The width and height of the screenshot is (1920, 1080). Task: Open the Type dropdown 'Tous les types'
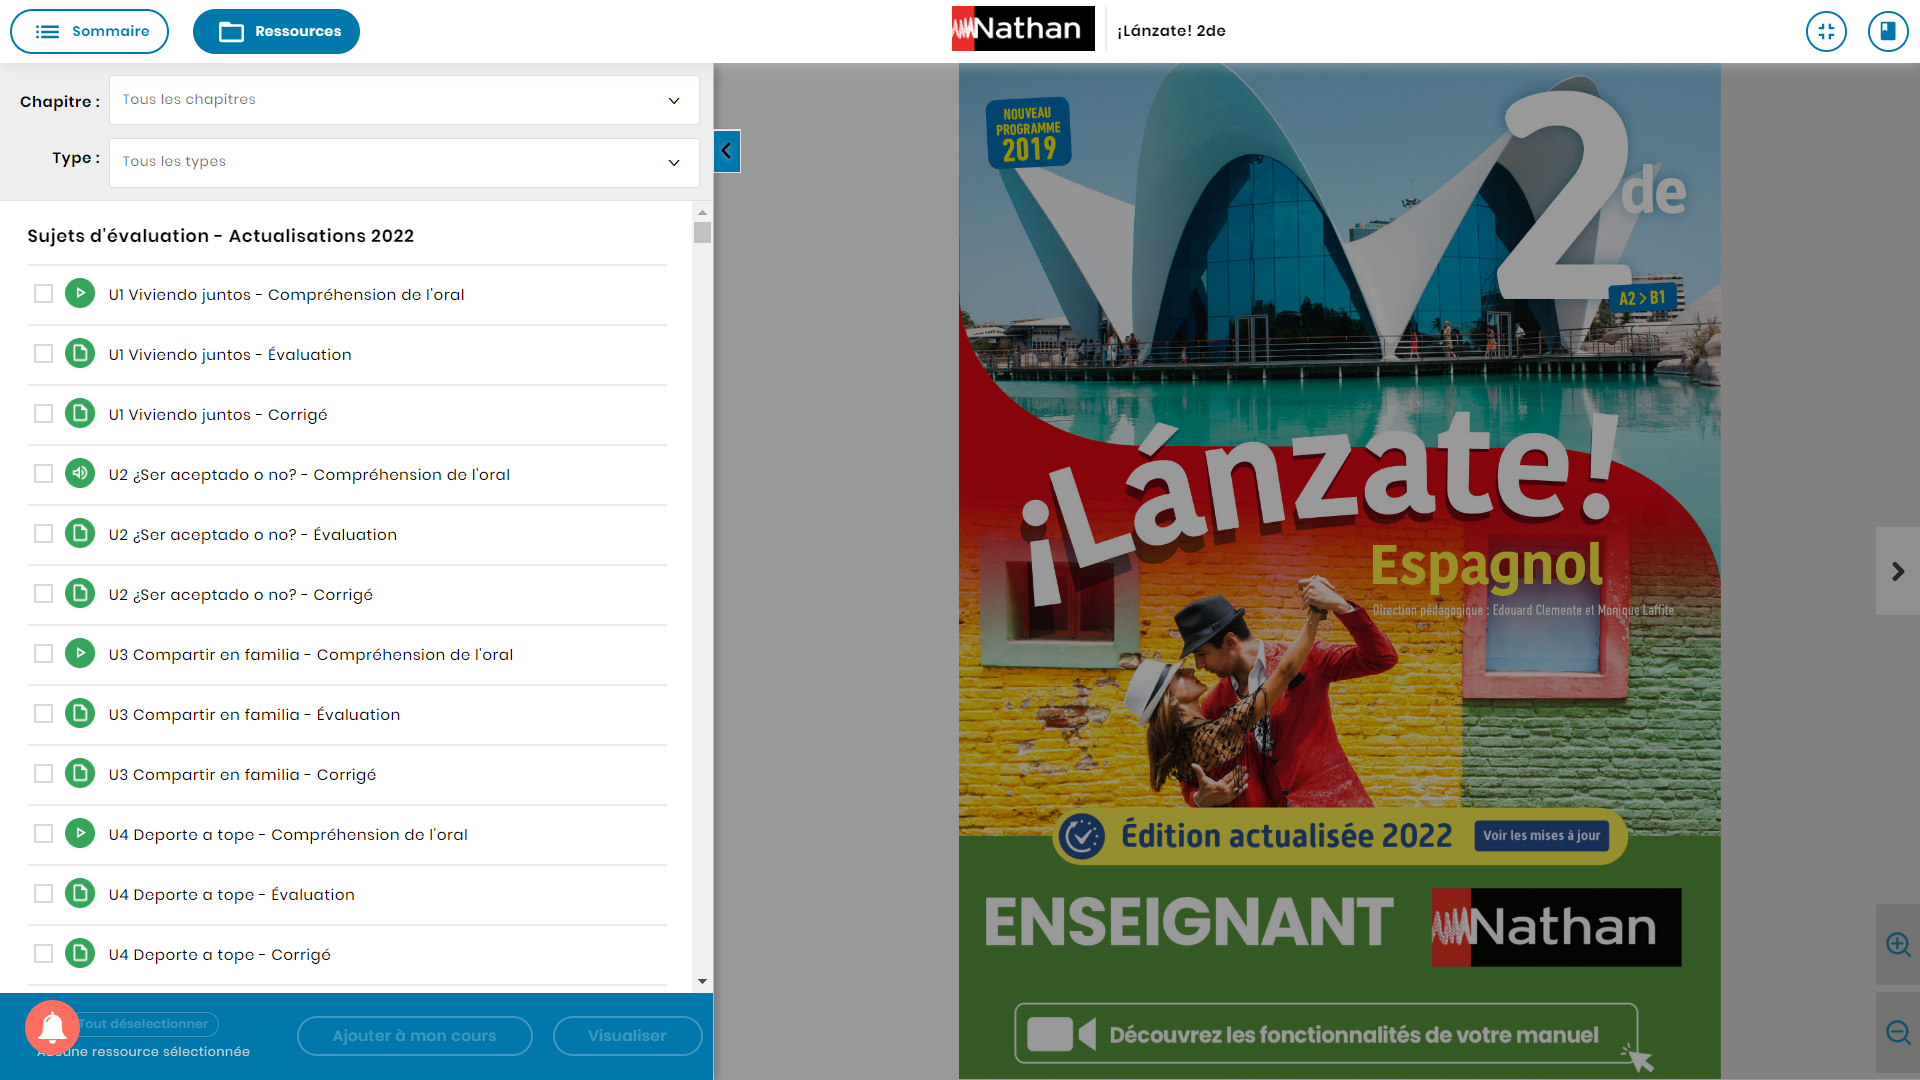point(404,162)
